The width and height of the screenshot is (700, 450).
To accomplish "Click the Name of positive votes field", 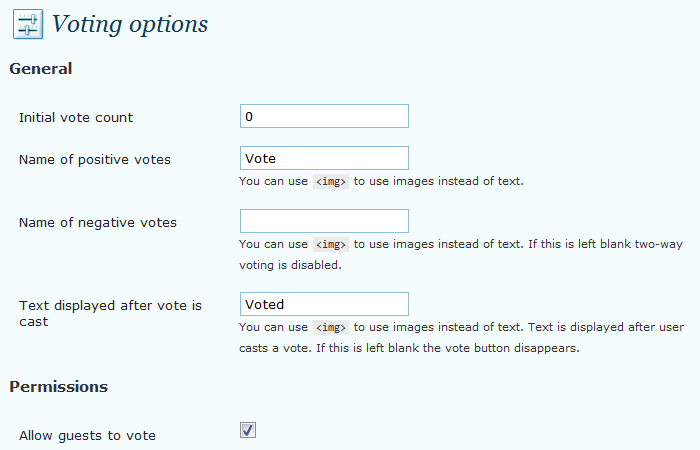I will [324, 159].
